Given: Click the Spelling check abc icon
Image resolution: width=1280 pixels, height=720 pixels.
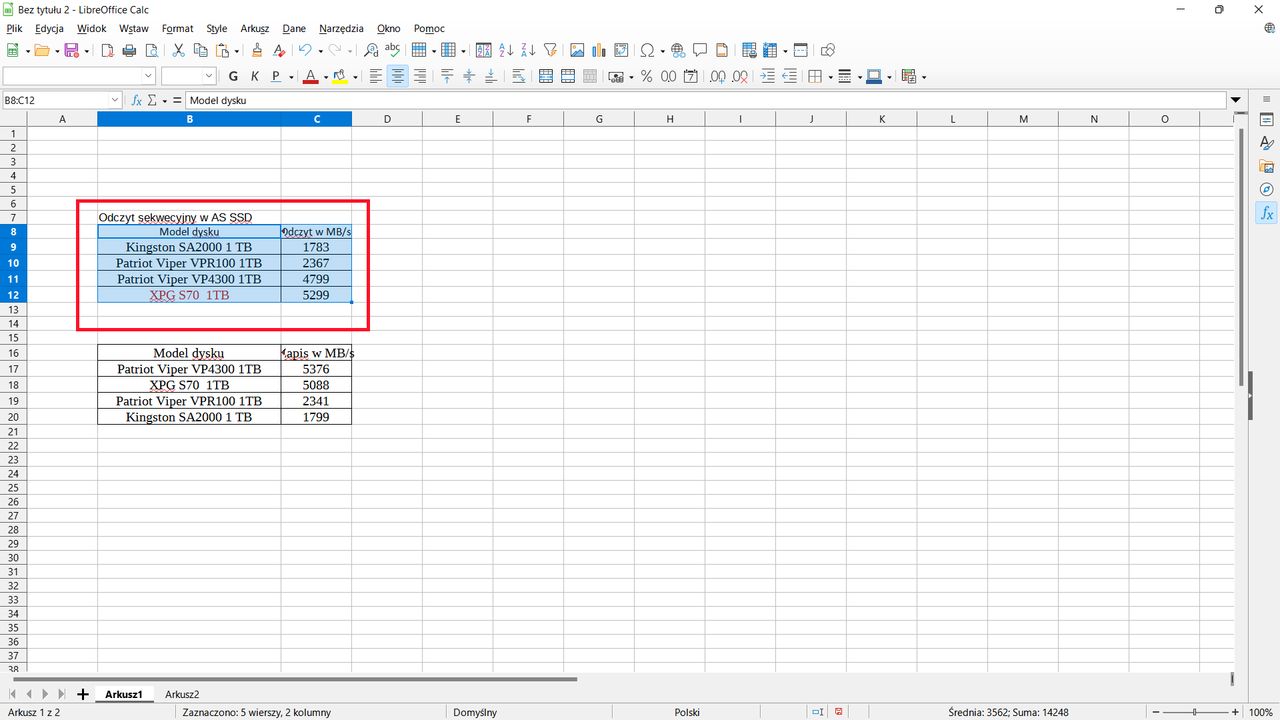Looking at the screenshot, I should pyautogui.click(x=393, y=50).
